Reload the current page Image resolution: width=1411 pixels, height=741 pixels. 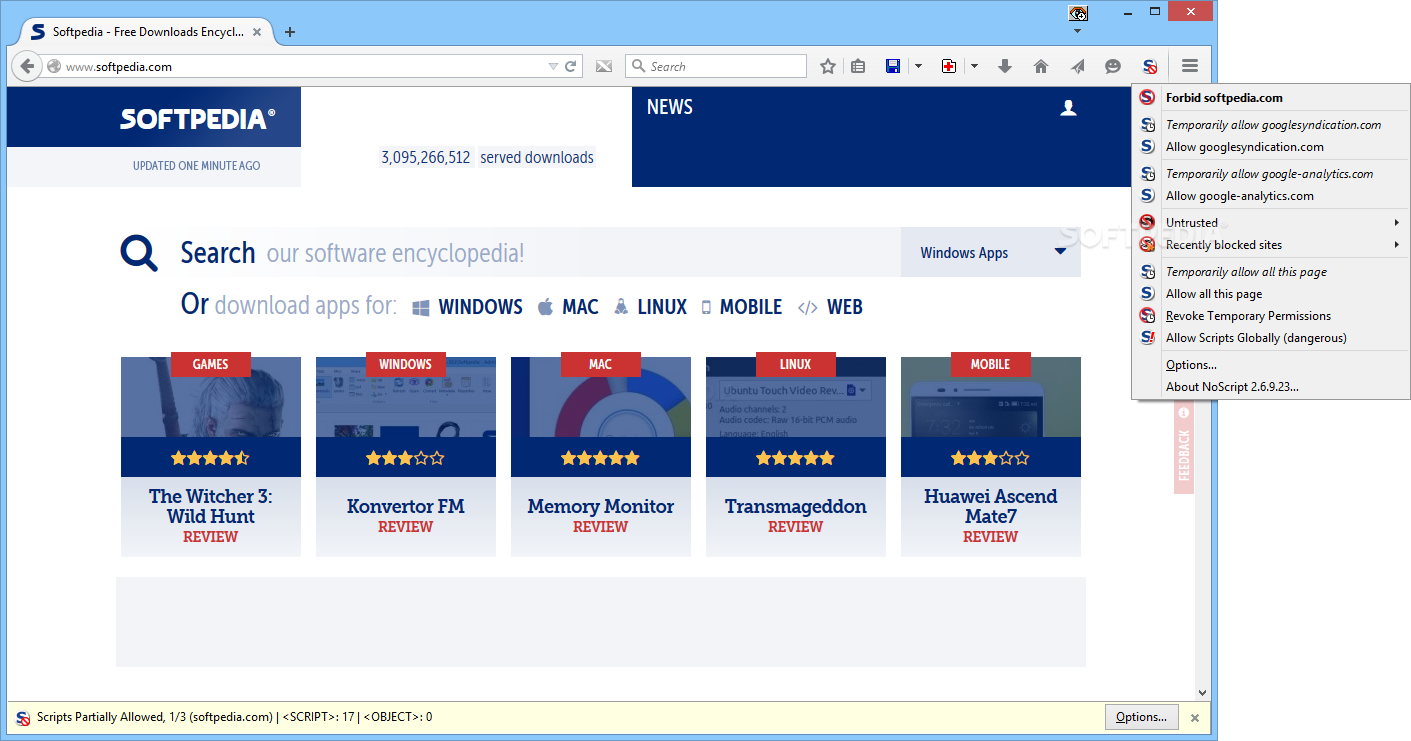571,66
